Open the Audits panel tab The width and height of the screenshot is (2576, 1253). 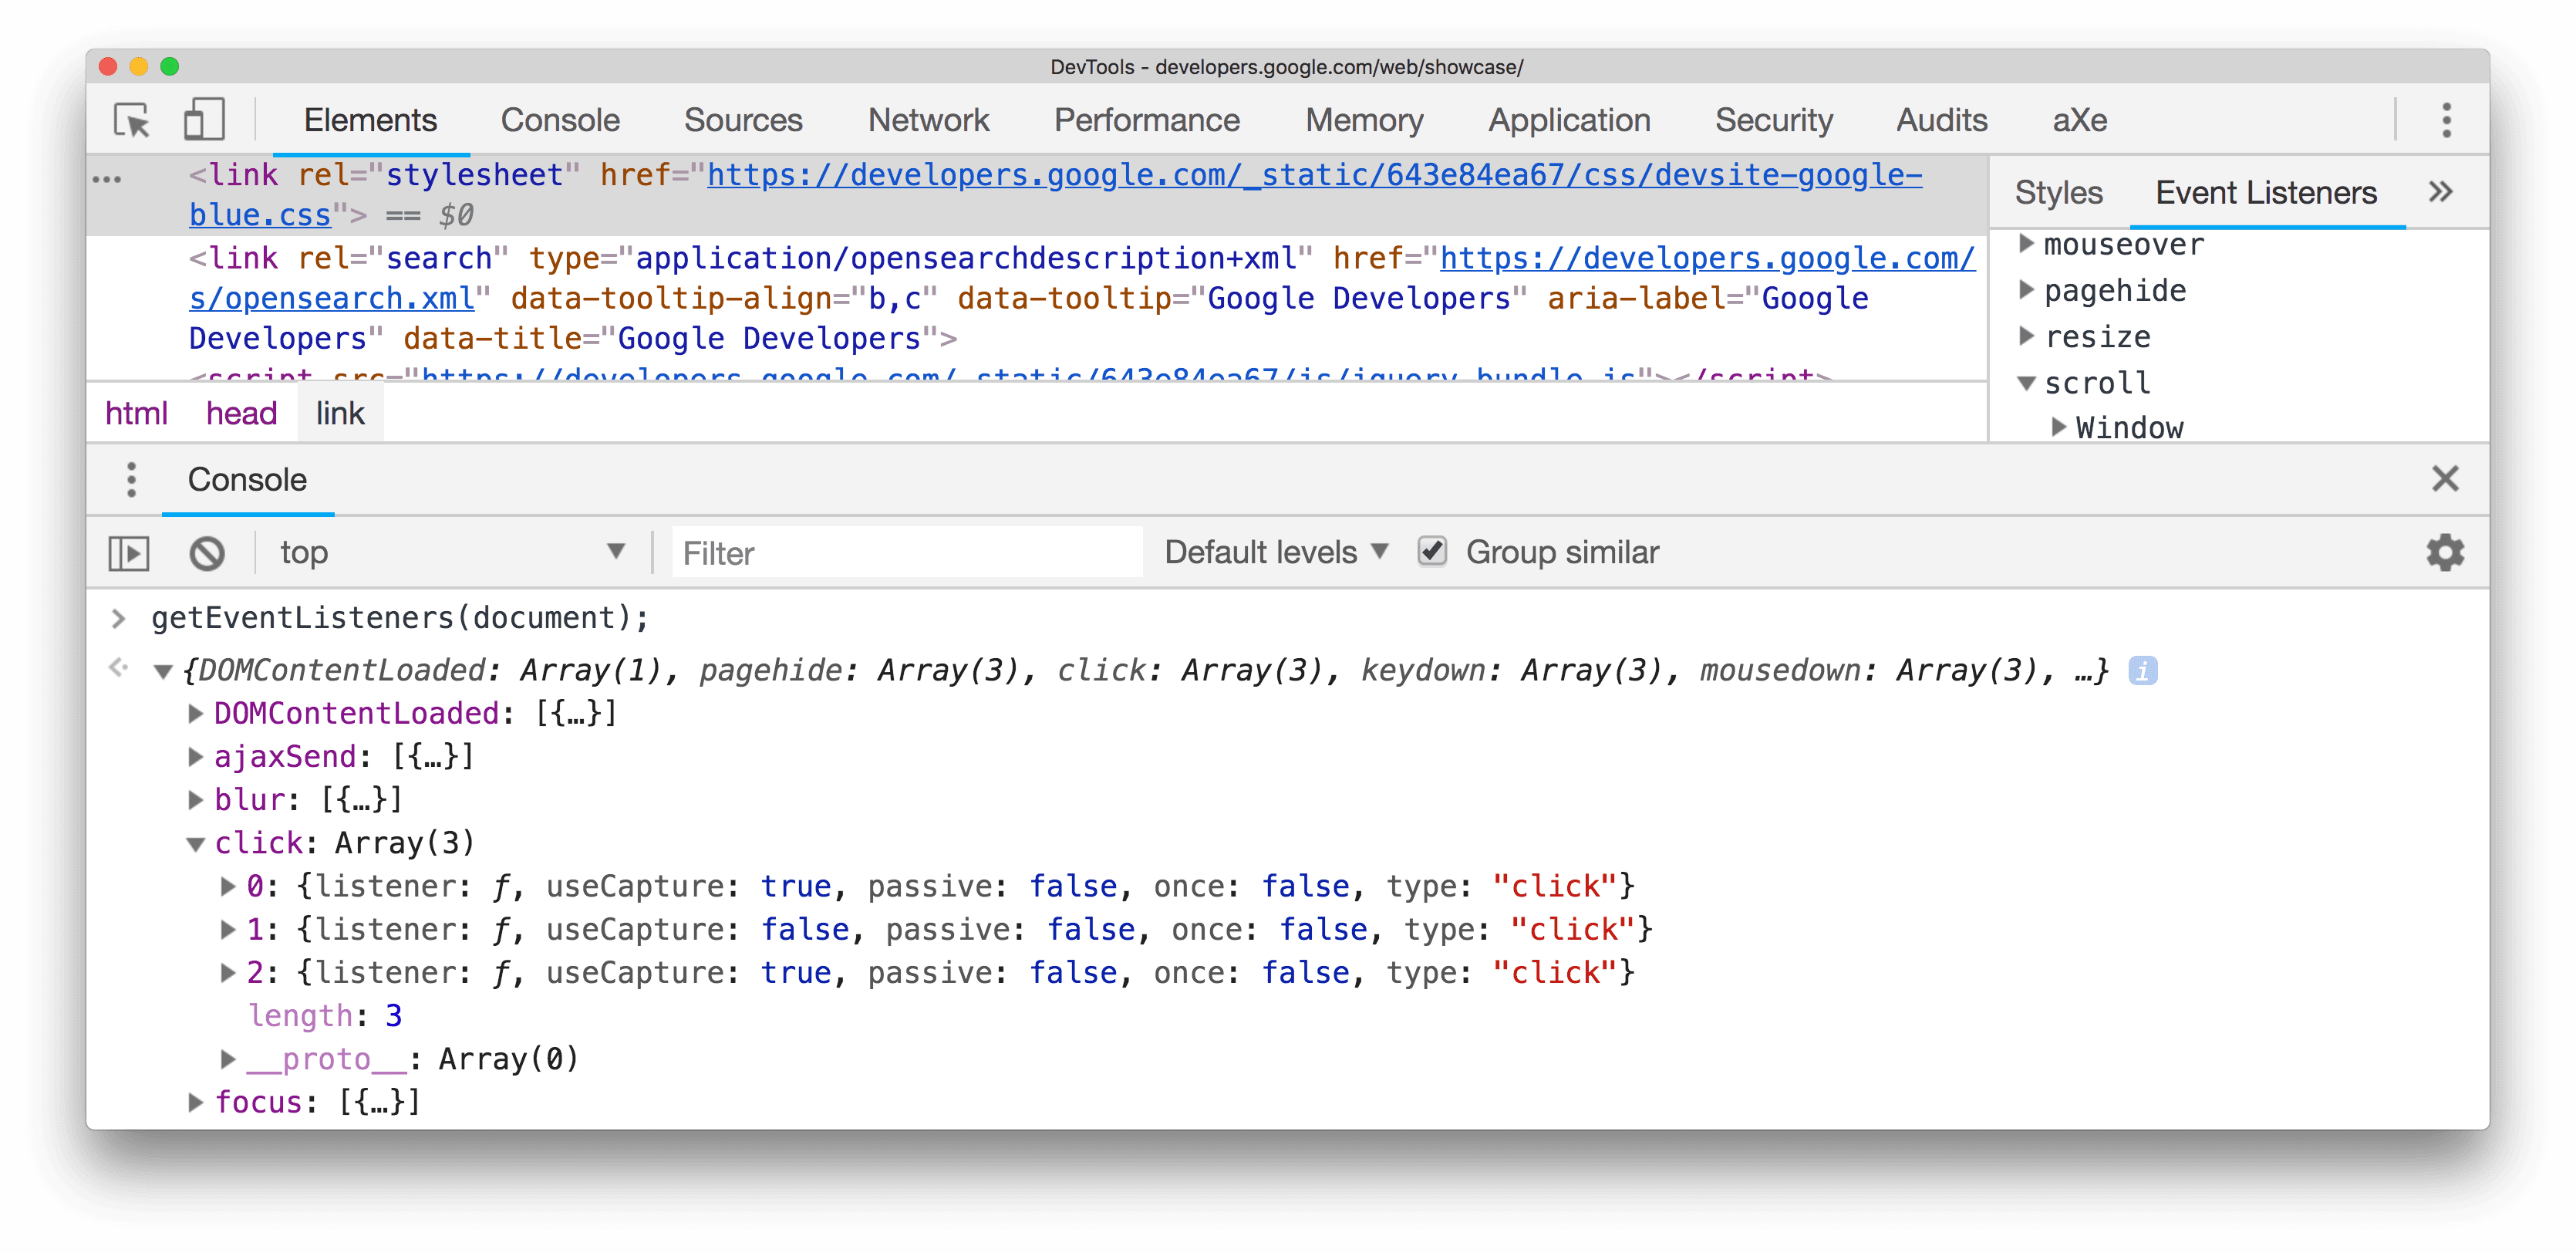point(1947,118)
